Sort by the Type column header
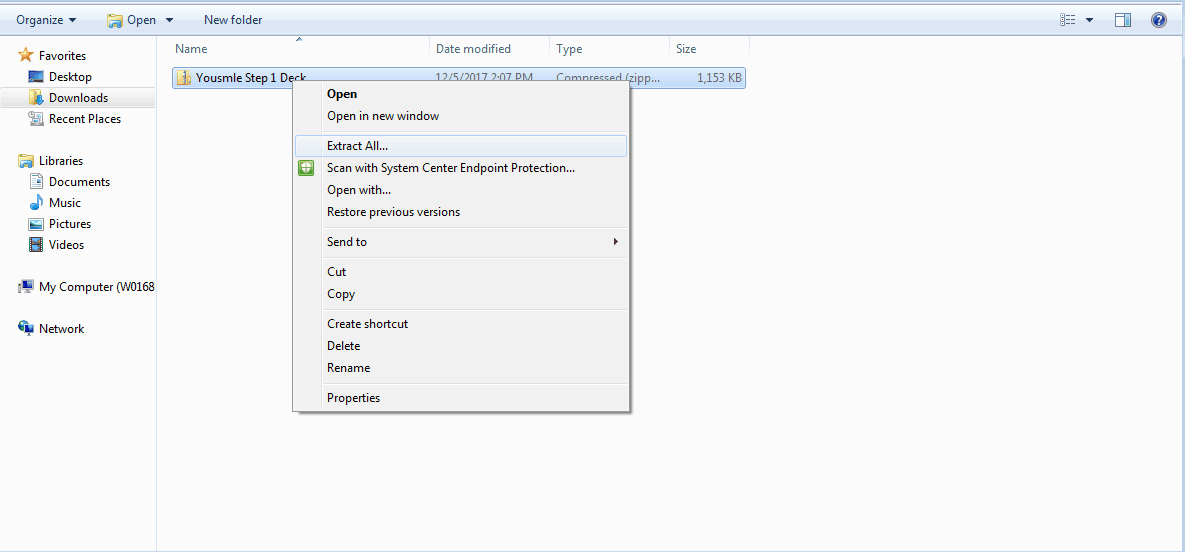Screen dimensions: 1185x552 pyautogui.click(x=569, y=48)
